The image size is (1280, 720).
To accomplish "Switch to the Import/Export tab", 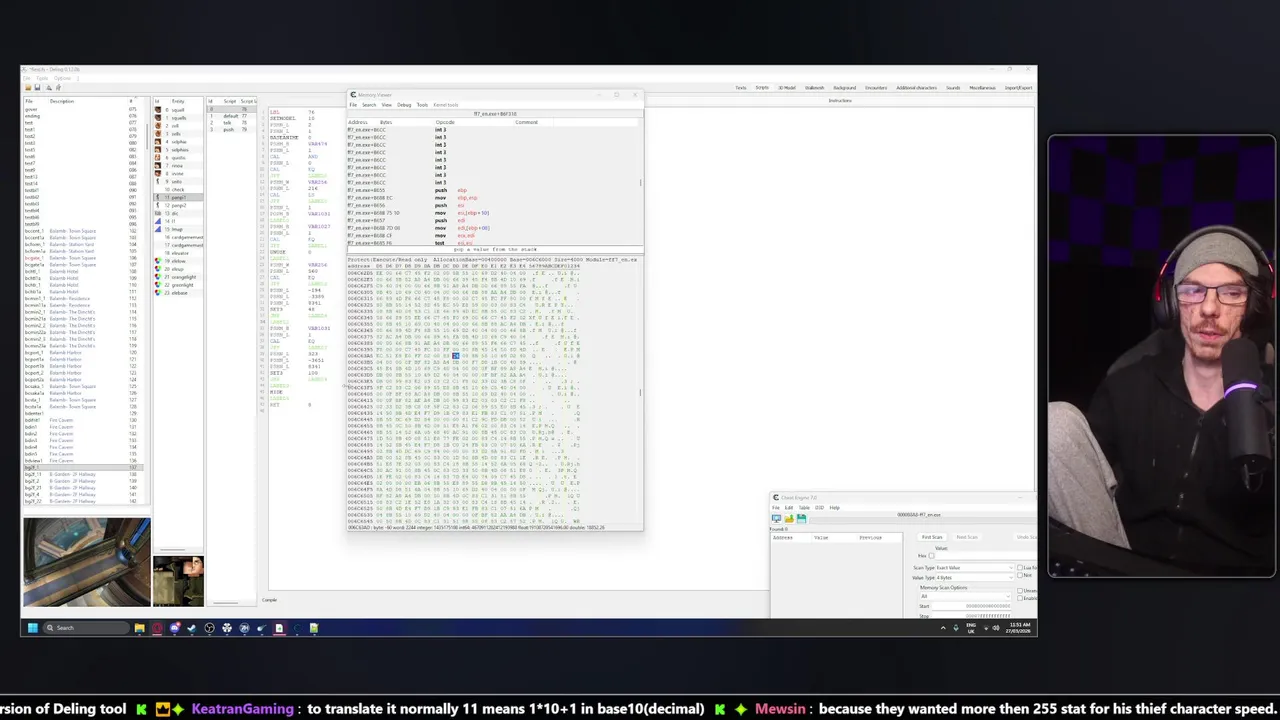I will [x=1018, y=88].
